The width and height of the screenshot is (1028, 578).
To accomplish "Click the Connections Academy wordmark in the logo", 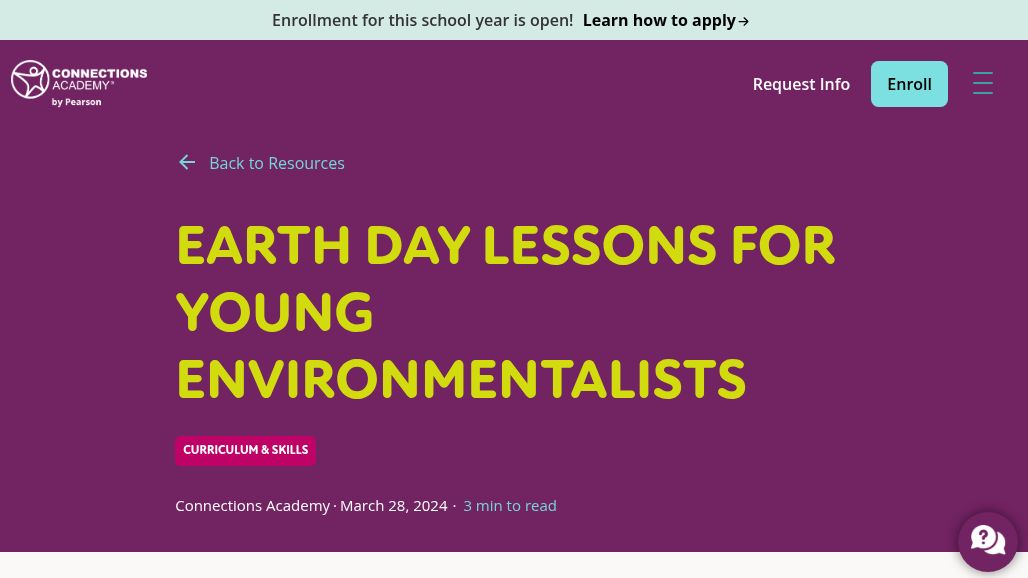I will click(x=98, y=79).
